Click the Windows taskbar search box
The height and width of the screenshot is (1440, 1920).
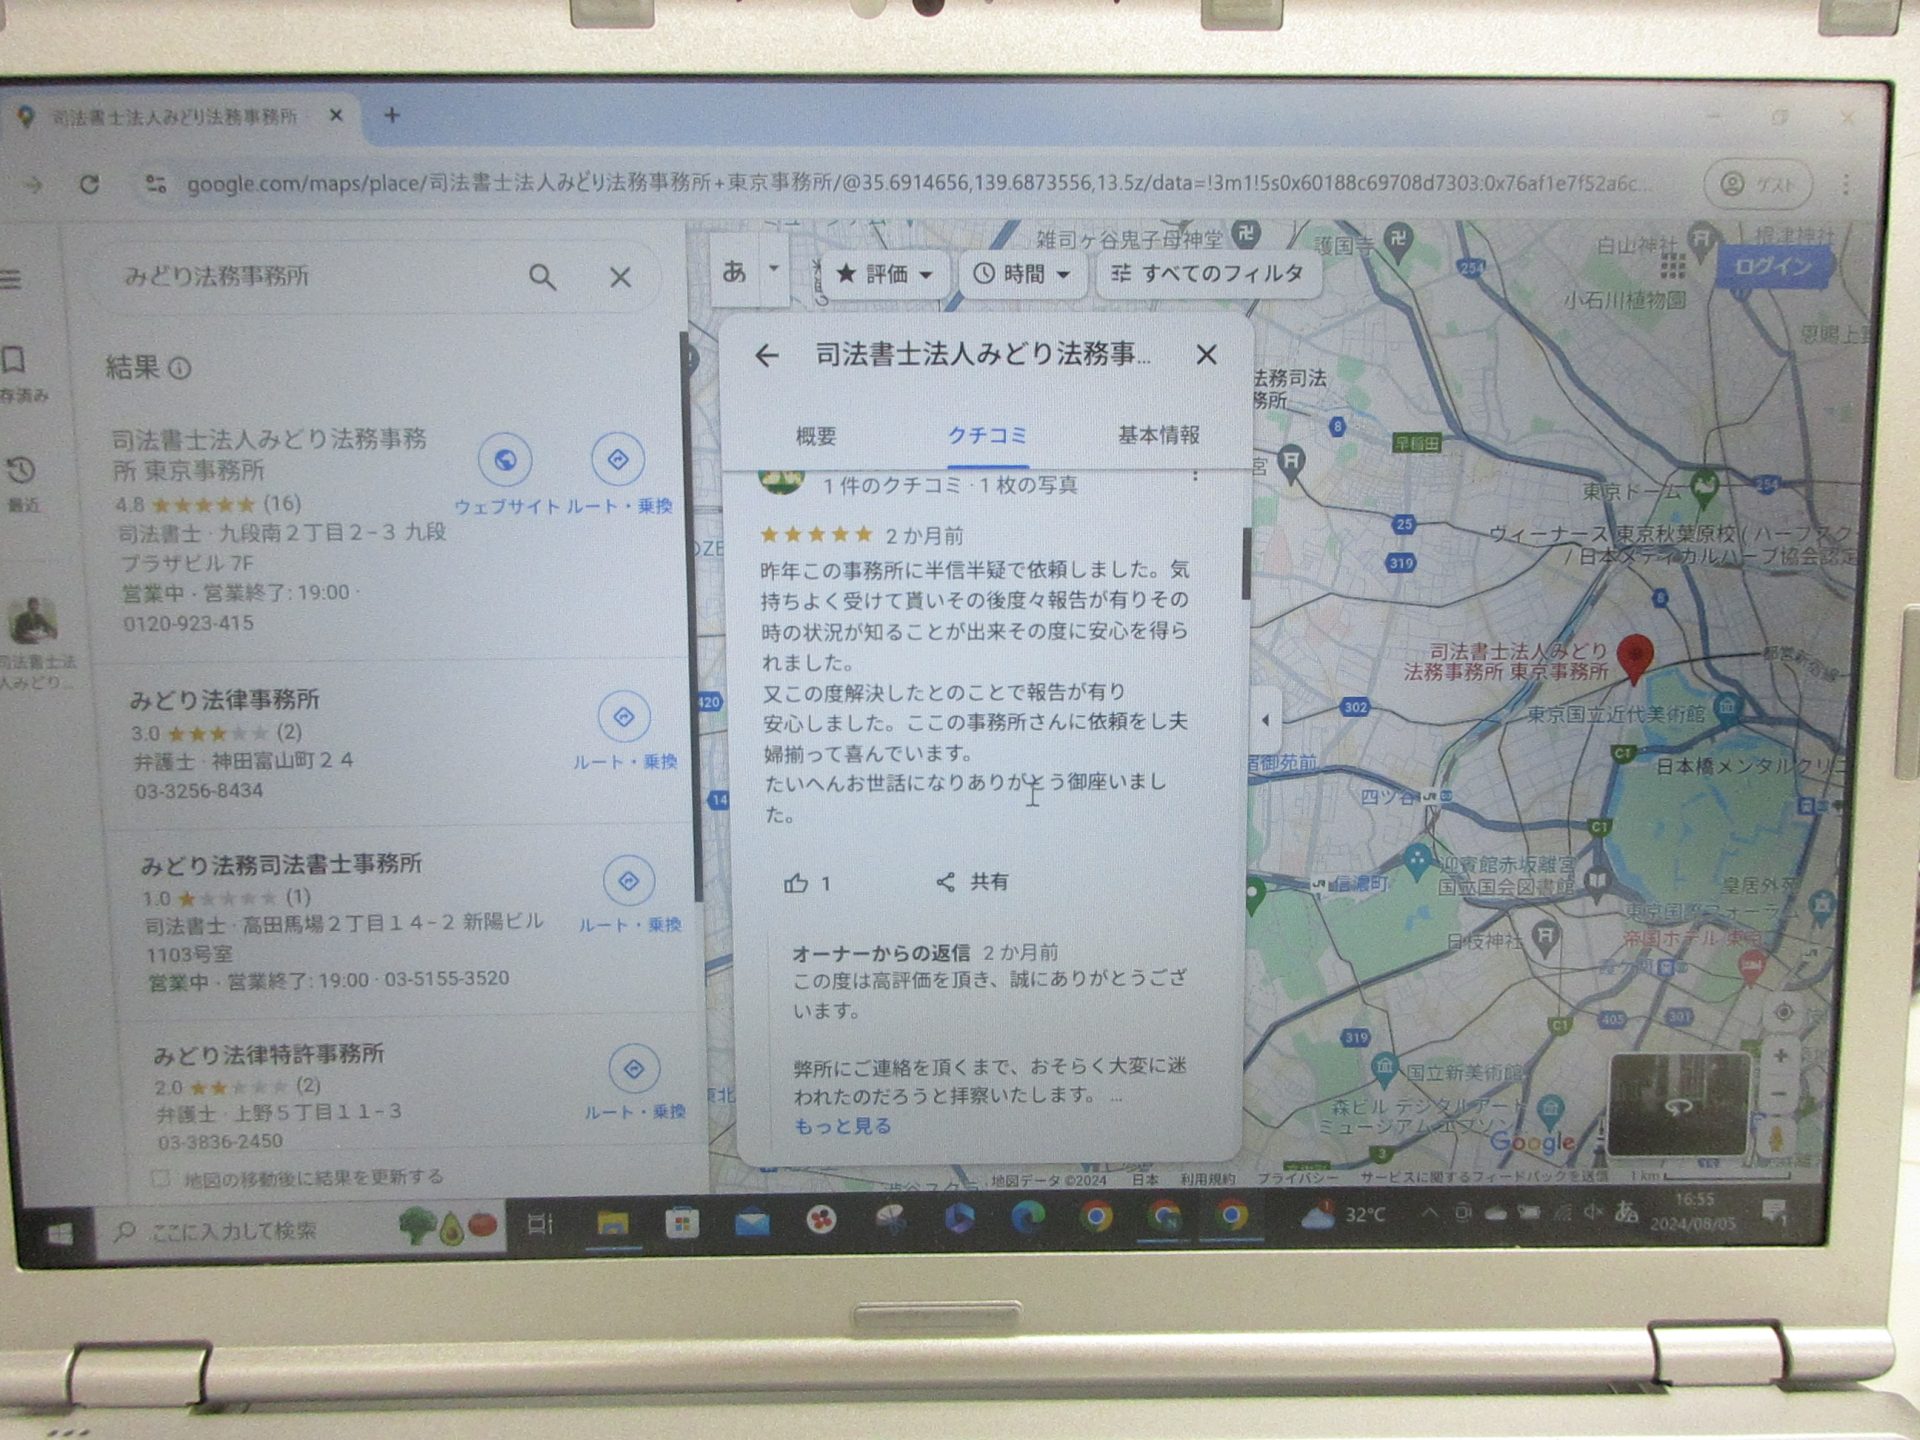[300, 1231]
